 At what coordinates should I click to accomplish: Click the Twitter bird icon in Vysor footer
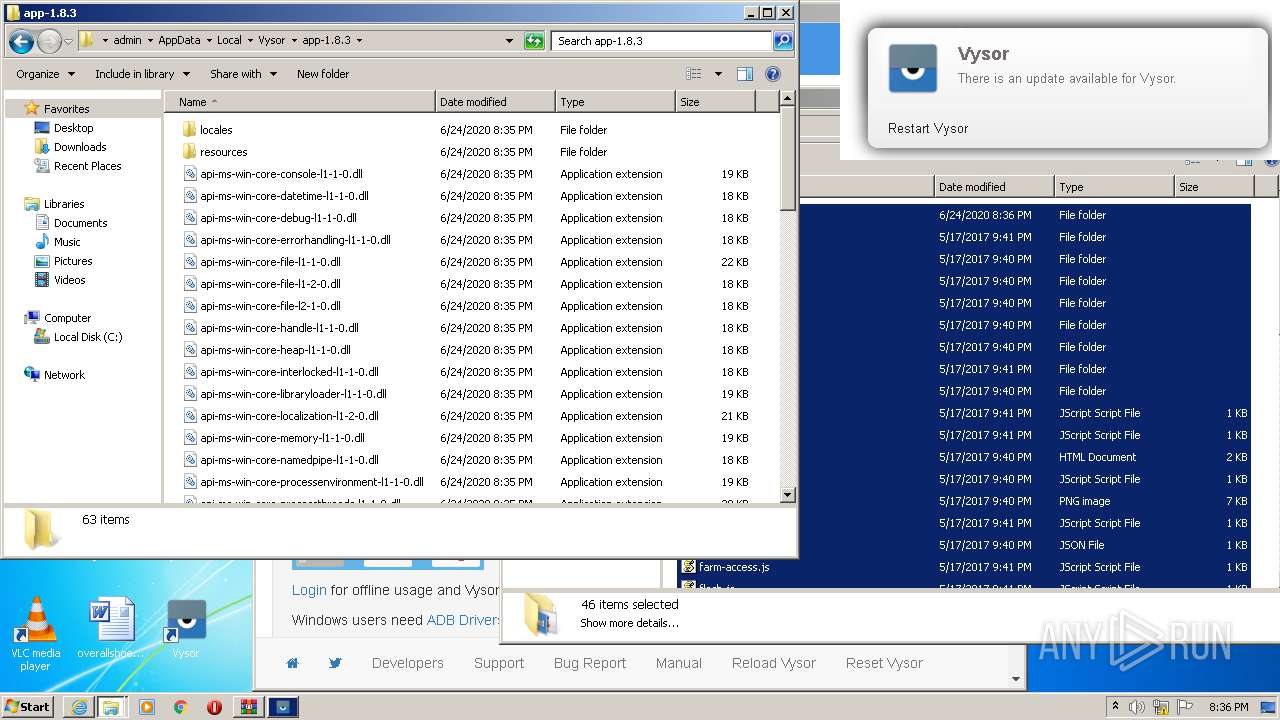335,663
